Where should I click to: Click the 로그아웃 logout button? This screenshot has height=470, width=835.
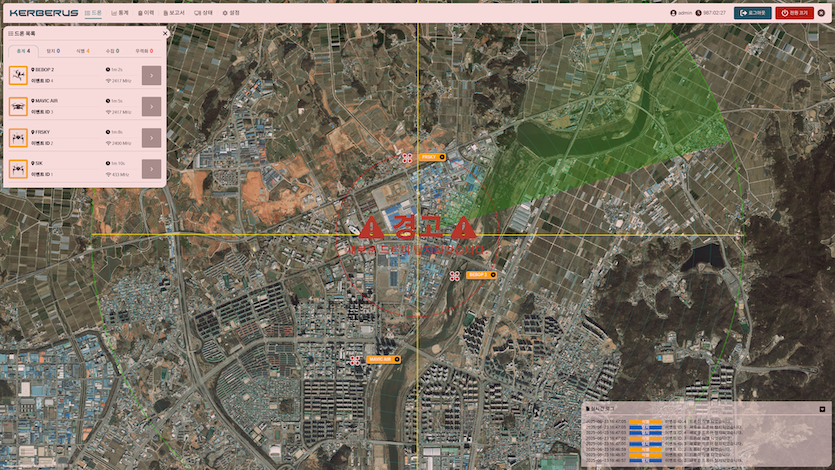(x=752, y=13)
